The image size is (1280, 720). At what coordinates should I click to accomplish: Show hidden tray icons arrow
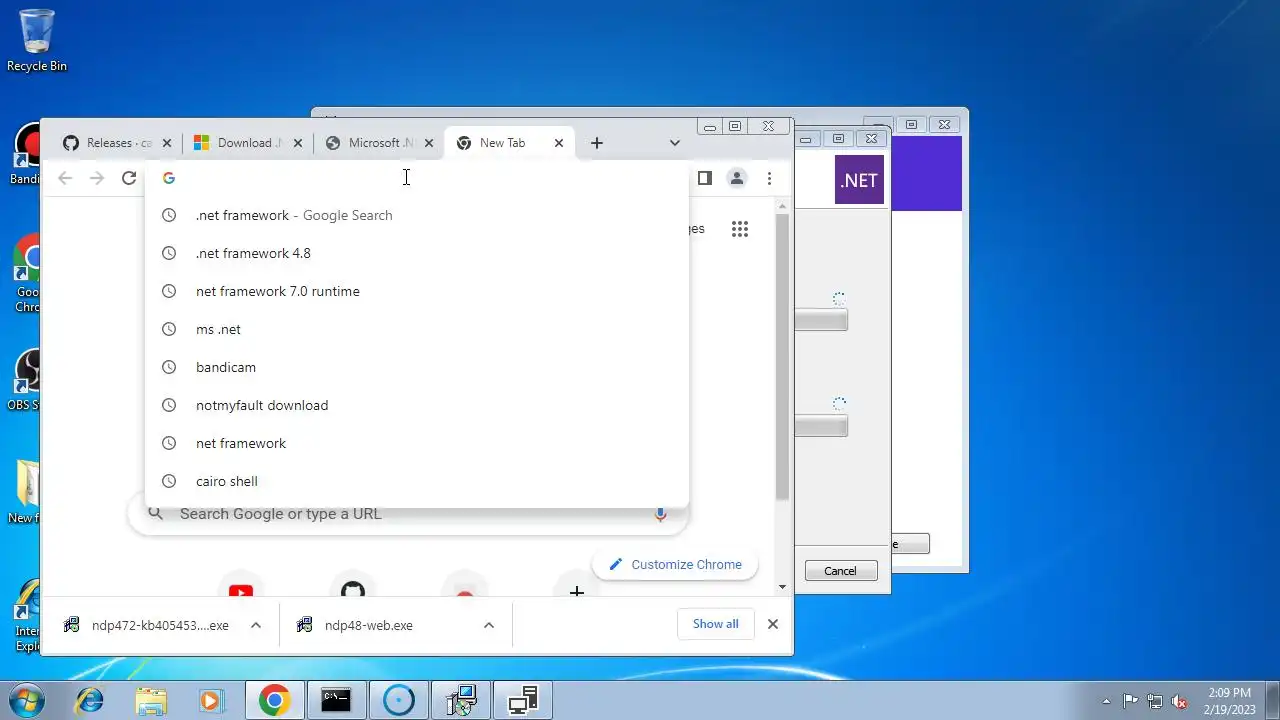pyautogui.click(x=1106, y=701)
